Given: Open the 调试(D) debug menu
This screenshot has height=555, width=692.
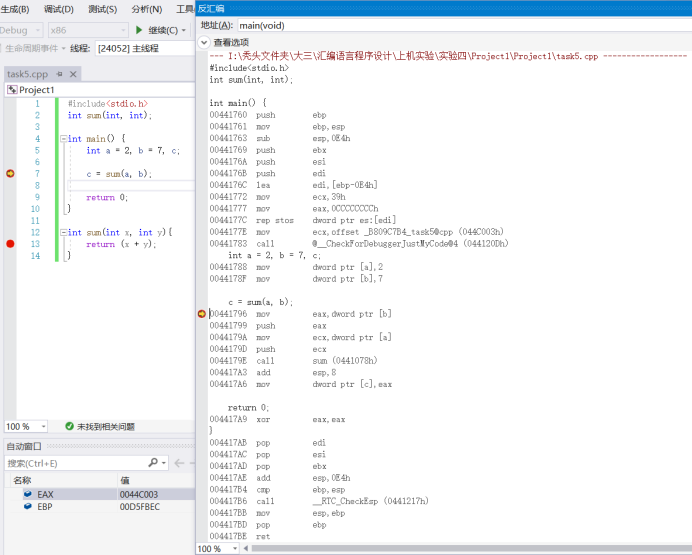Looking at the screenshot, I should (x=59, y=9).
